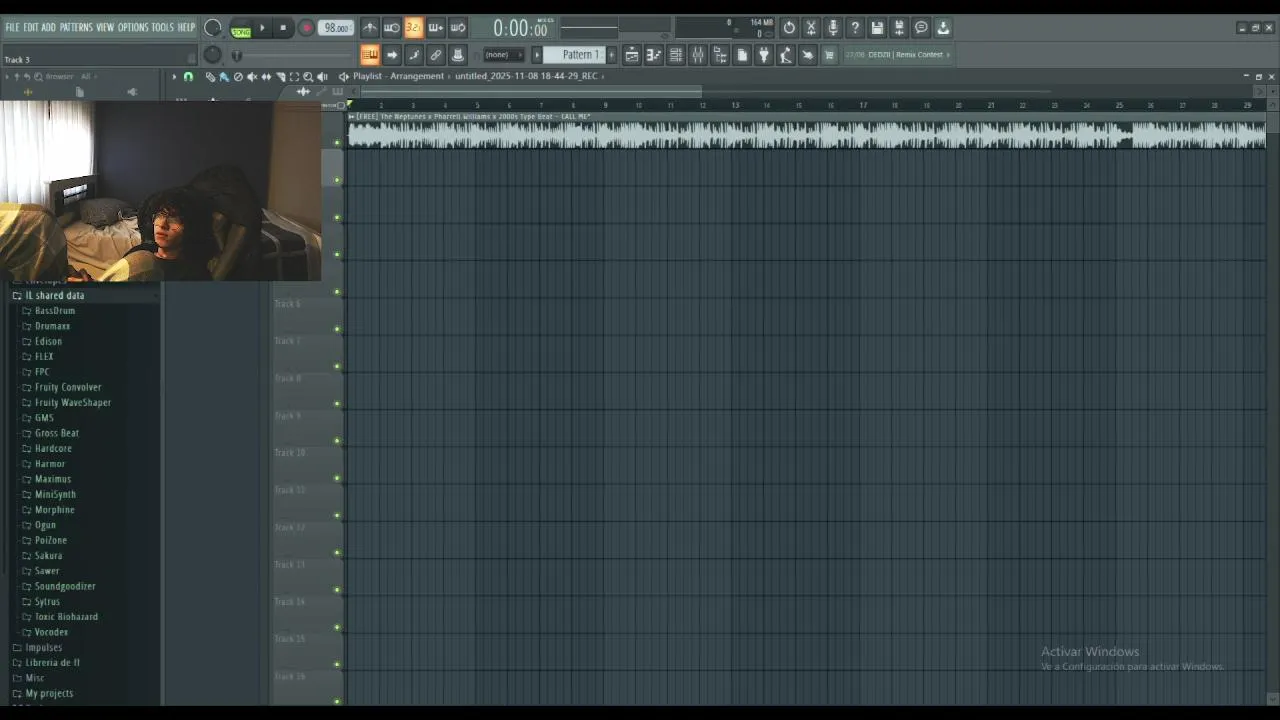Open the EDIT menu

(30, 27)
